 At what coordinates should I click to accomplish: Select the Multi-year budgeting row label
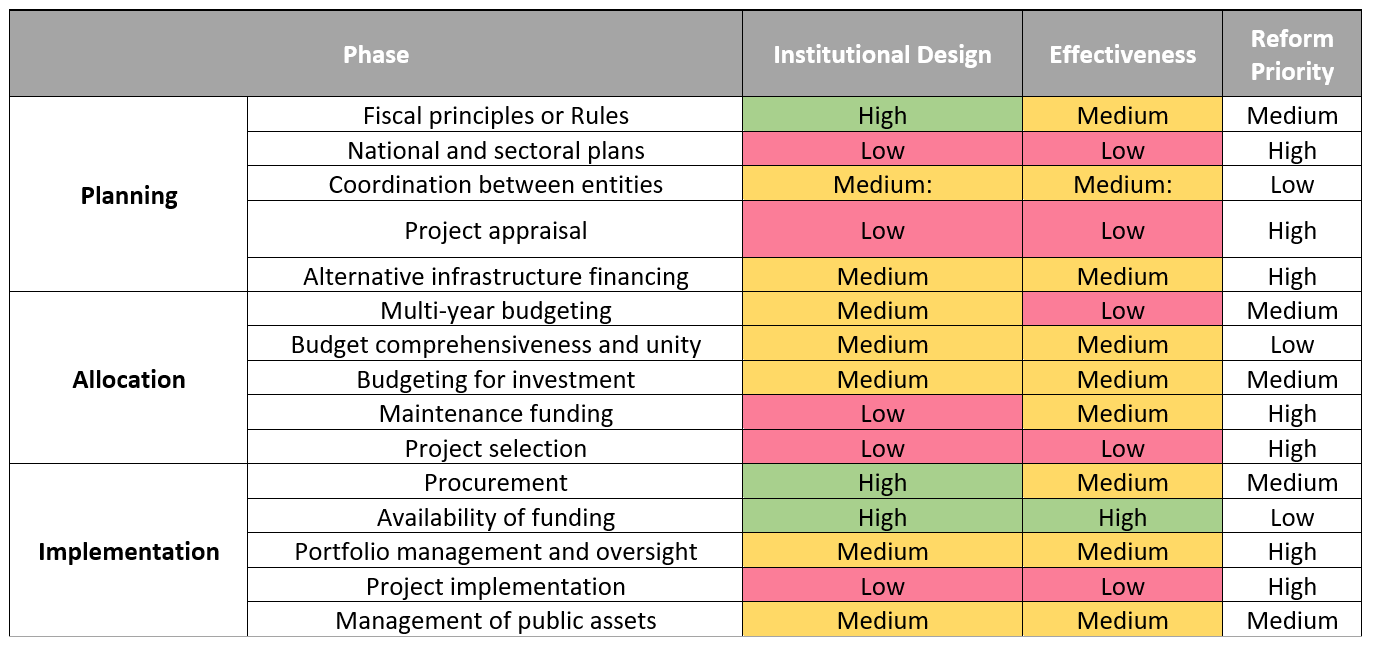[x=496, y=310]
